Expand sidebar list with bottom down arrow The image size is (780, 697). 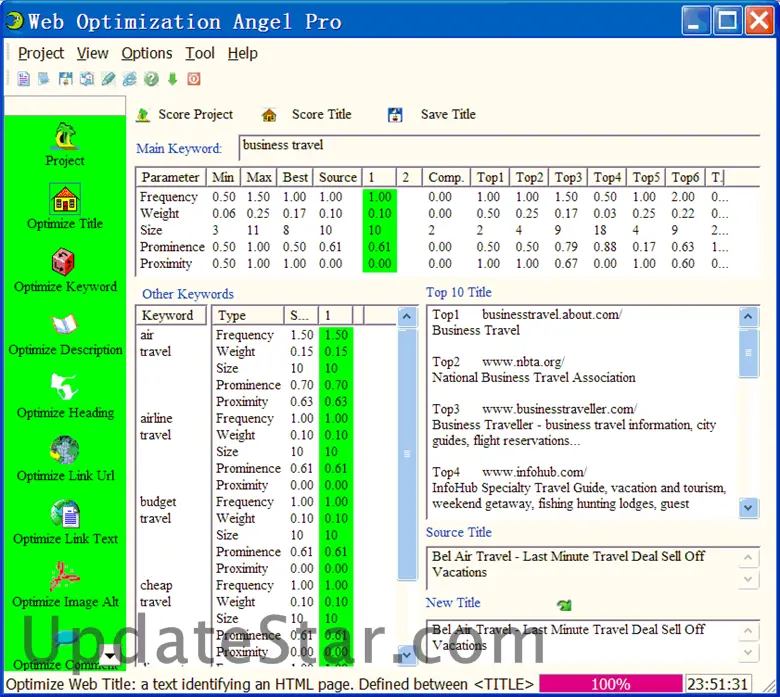click(x=108, y=655)
